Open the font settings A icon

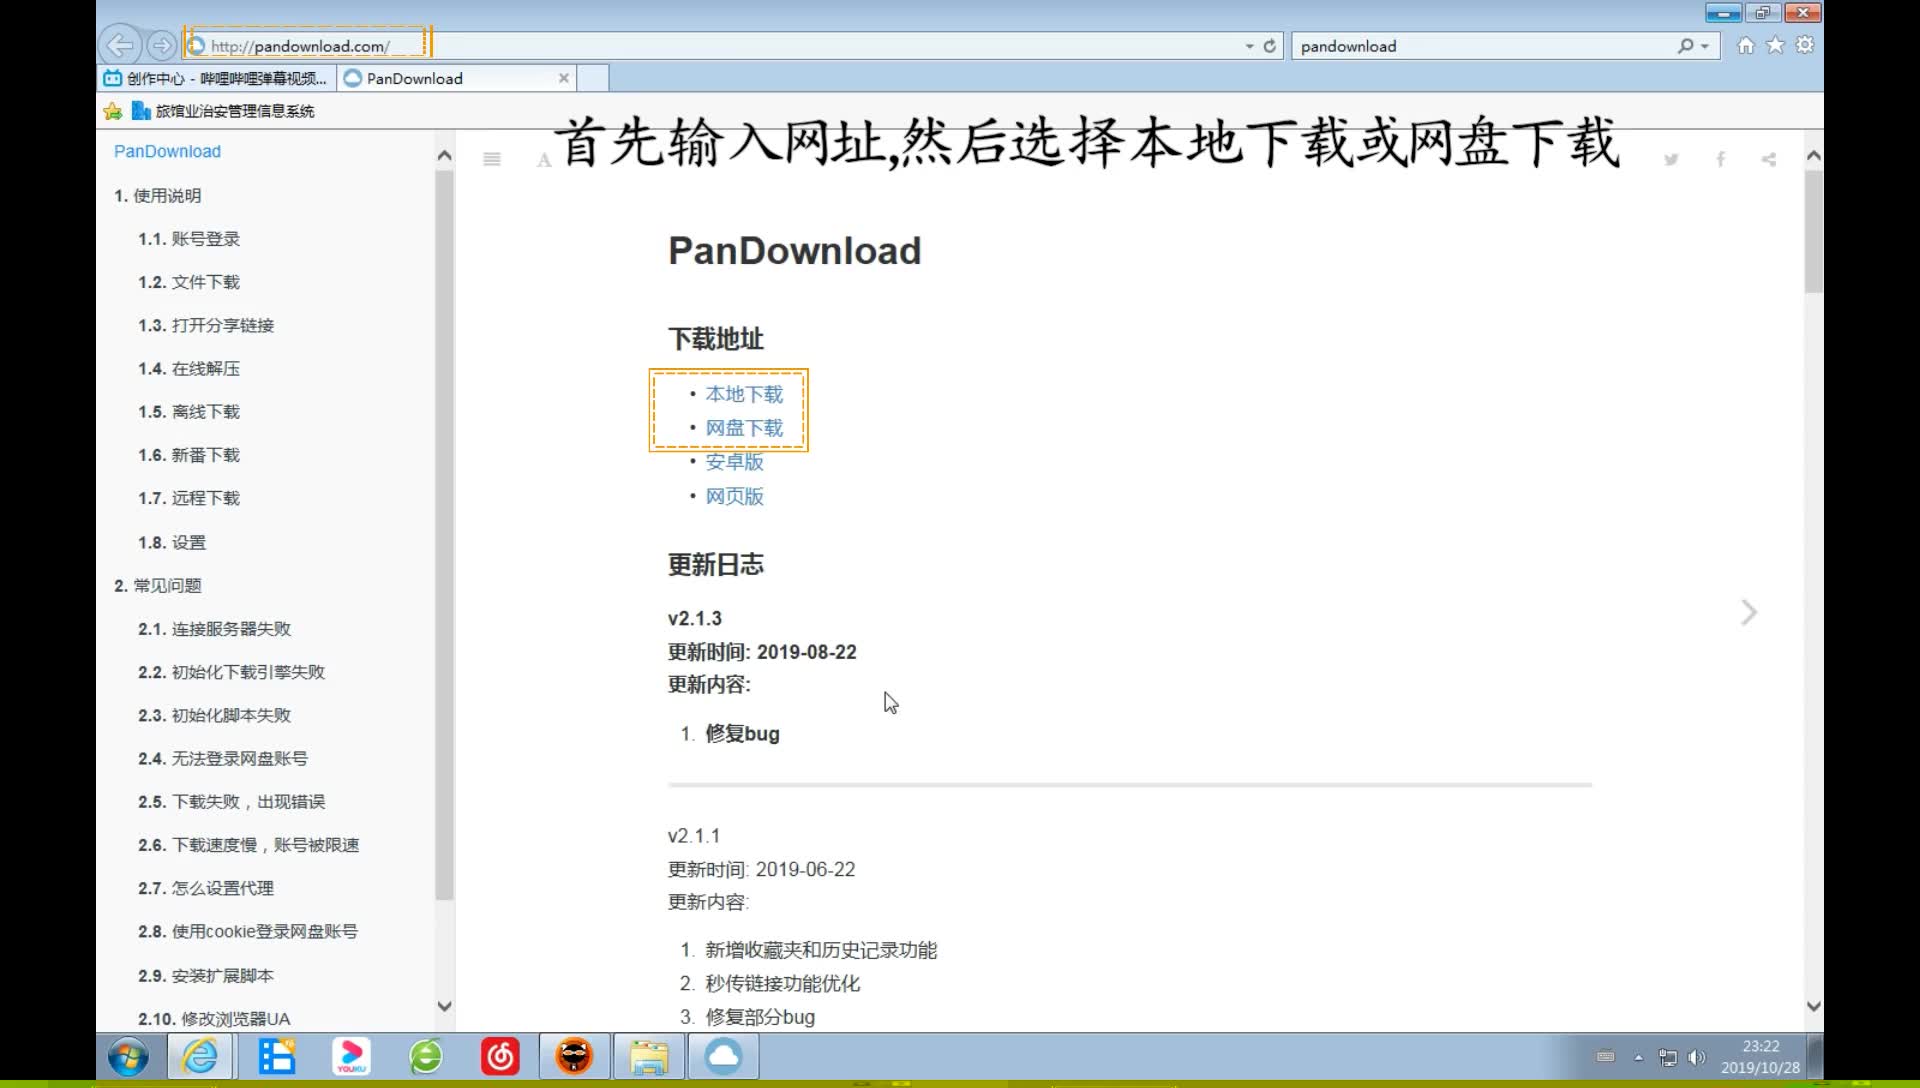[544, 160]
